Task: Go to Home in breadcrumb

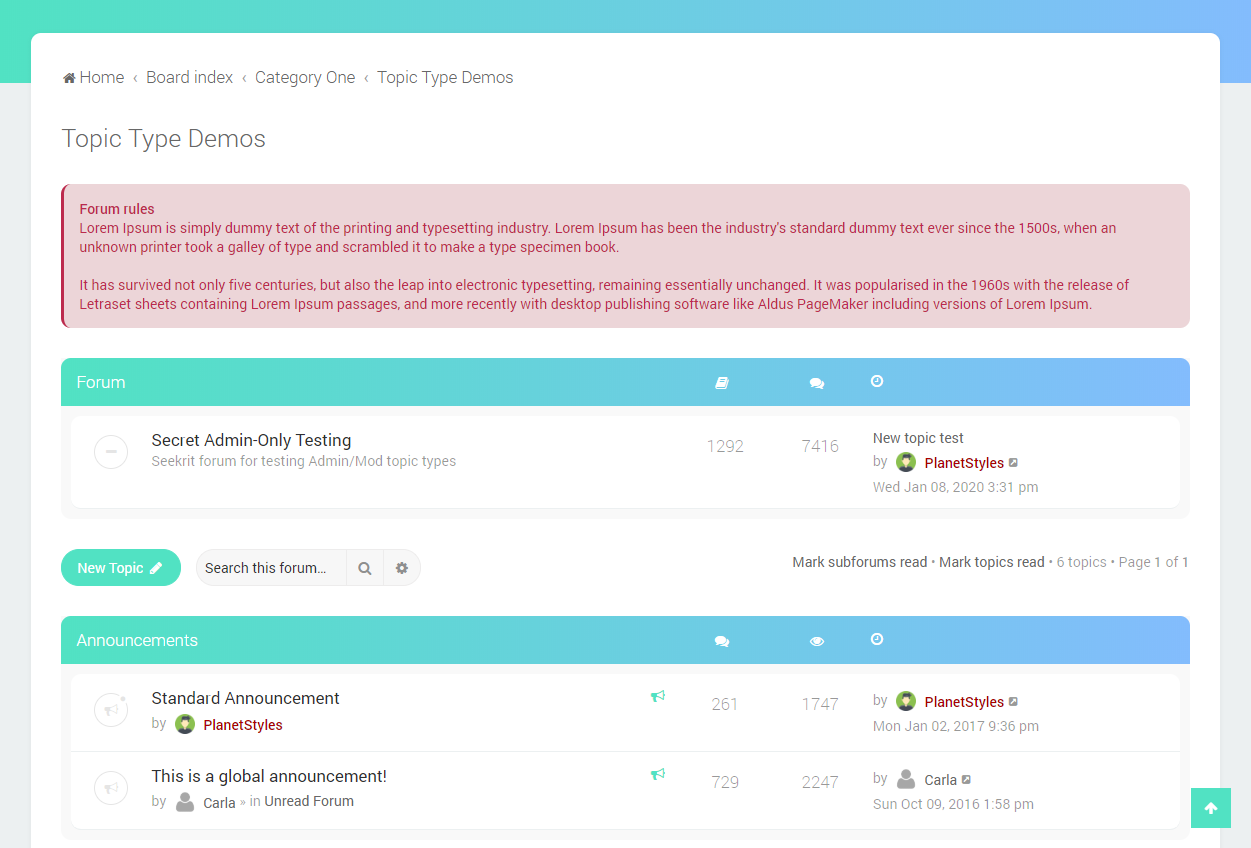Action: click(x=94, y=78)
